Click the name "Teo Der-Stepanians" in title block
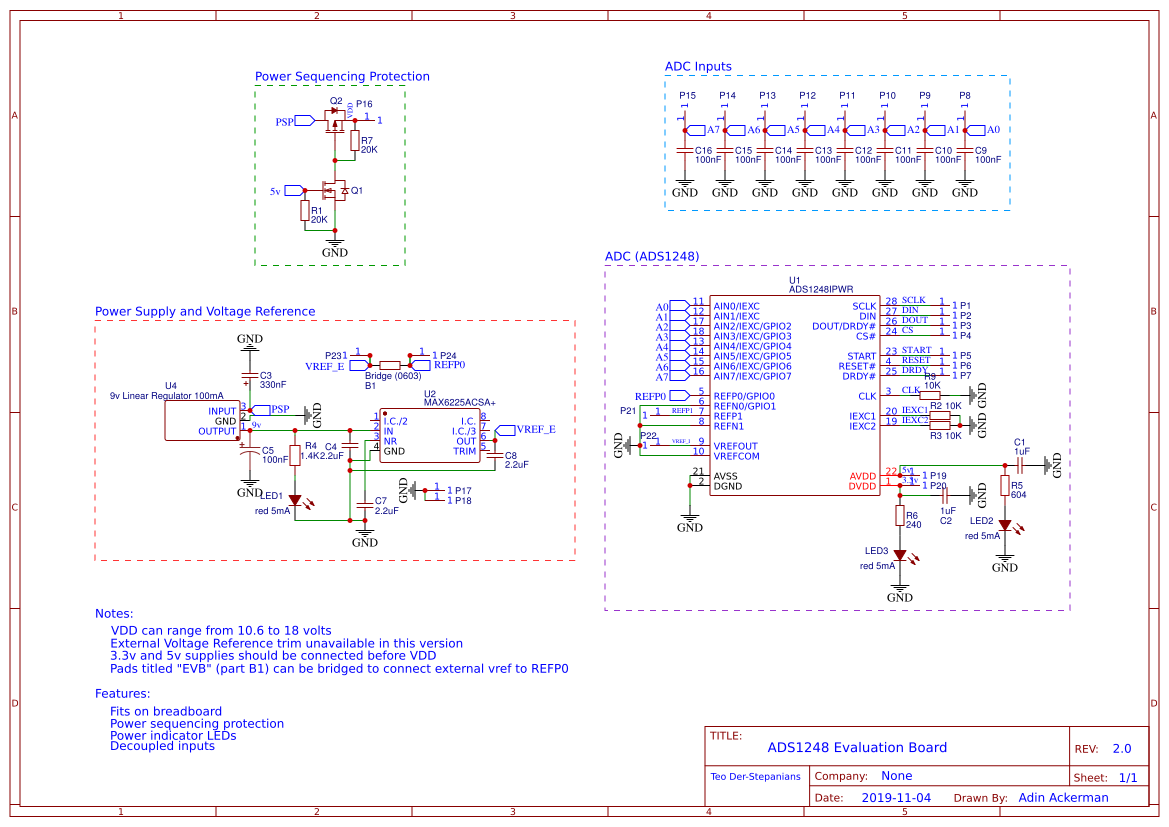This screenshot has height=827, width=1169. pos(755,777)
